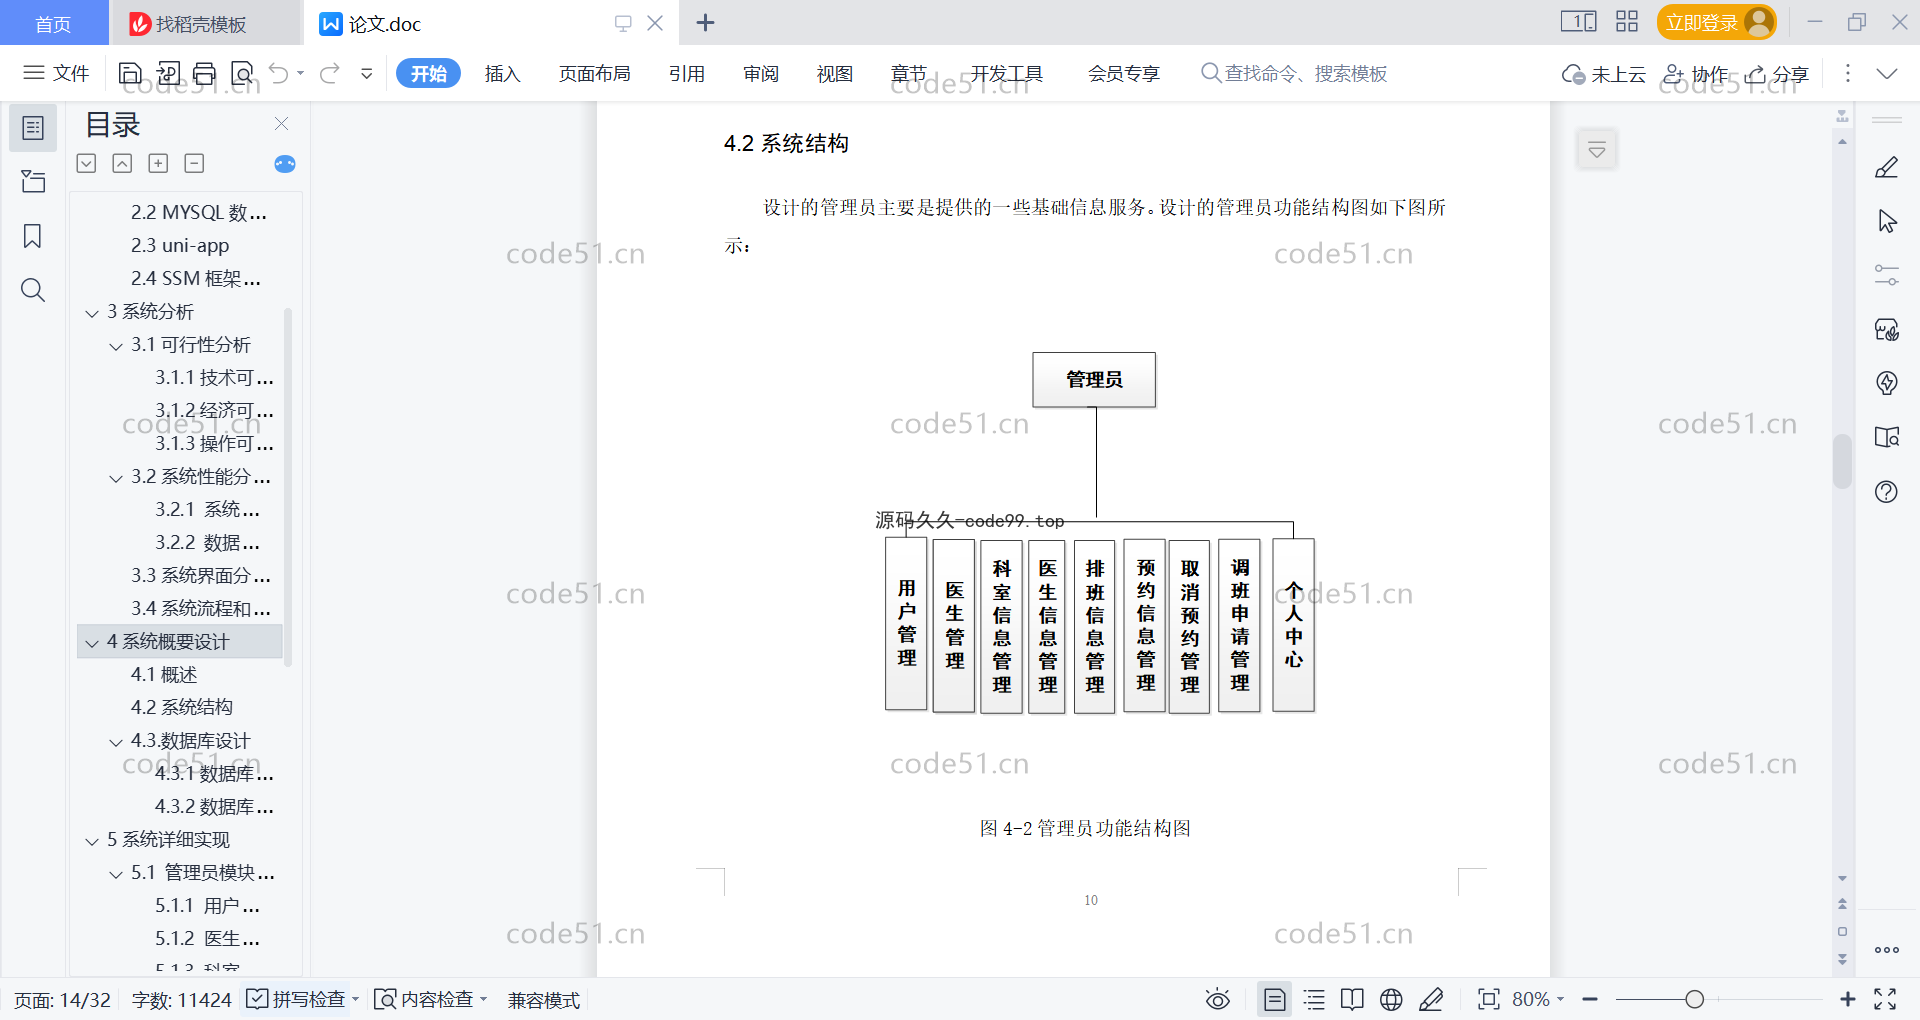1920x1020 pixels.
Task: Switch to reading view mode
Action: (x=1352, y=999)
